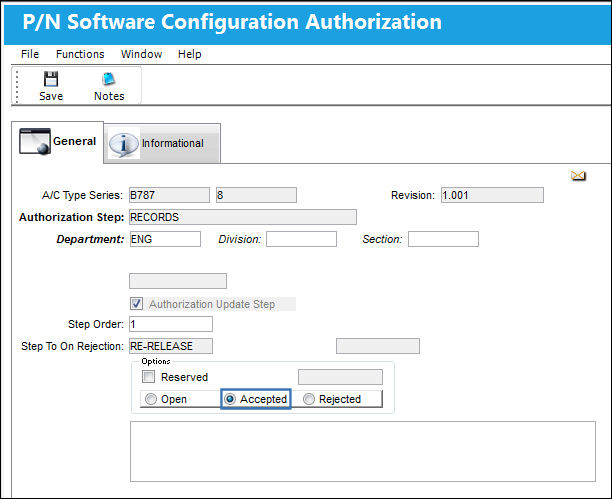The height and width of the screenshot is (499, 612).
Task: Click the Step Order input field
Action: [x=171, y=324]
